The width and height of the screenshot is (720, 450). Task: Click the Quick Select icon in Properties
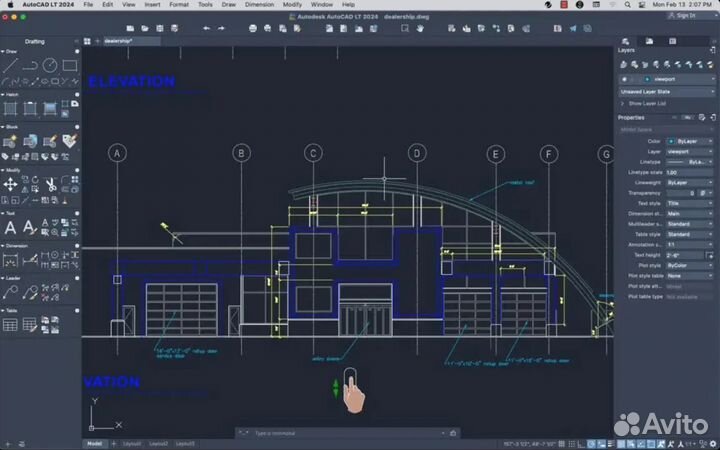(702, 118)
